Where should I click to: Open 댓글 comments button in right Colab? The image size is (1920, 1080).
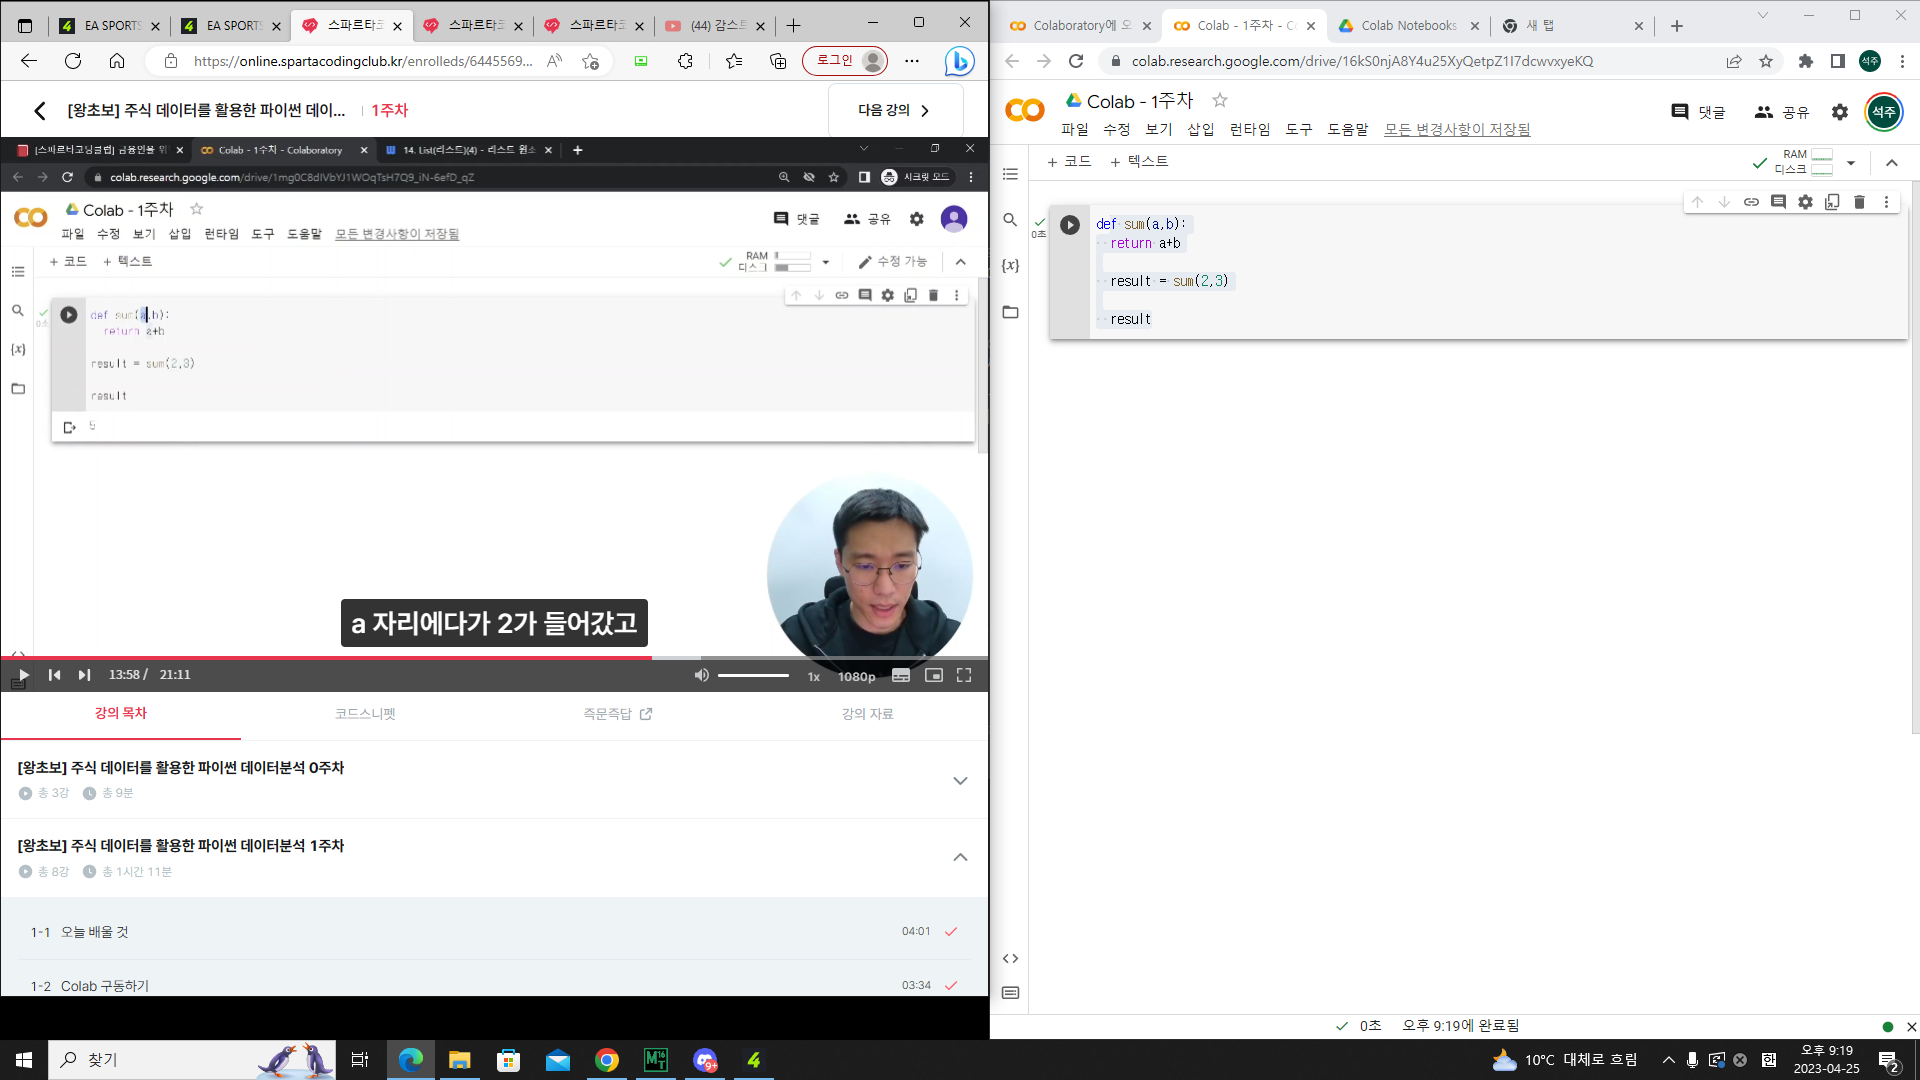(1698, 112)
